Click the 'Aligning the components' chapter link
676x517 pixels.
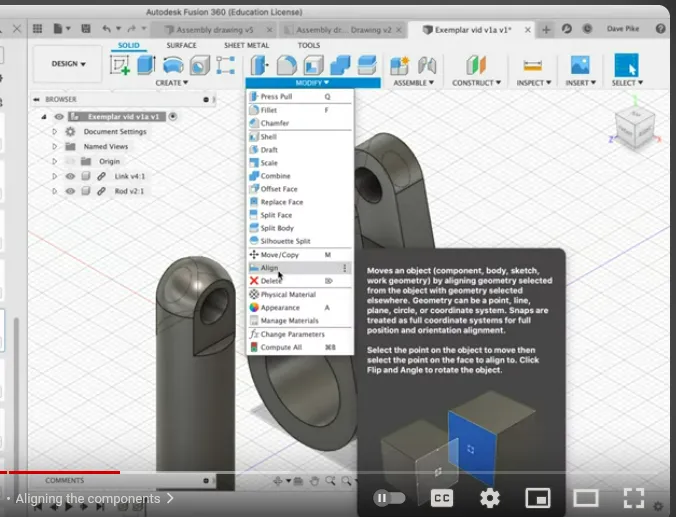[88, 498]
